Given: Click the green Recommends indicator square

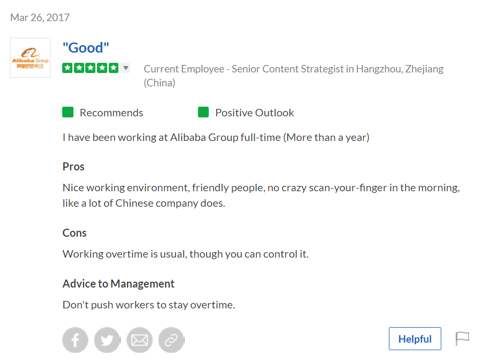Looking at the screenshot, I should [68, 112].
